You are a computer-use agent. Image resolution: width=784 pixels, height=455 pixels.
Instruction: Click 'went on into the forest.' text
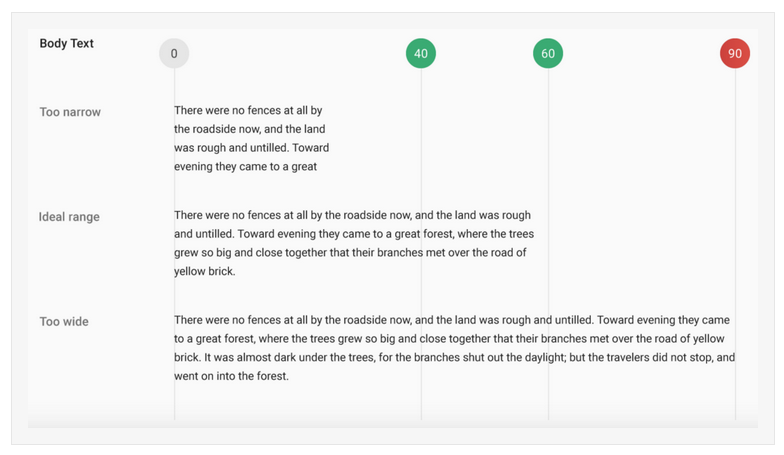[x=232, y=376]
